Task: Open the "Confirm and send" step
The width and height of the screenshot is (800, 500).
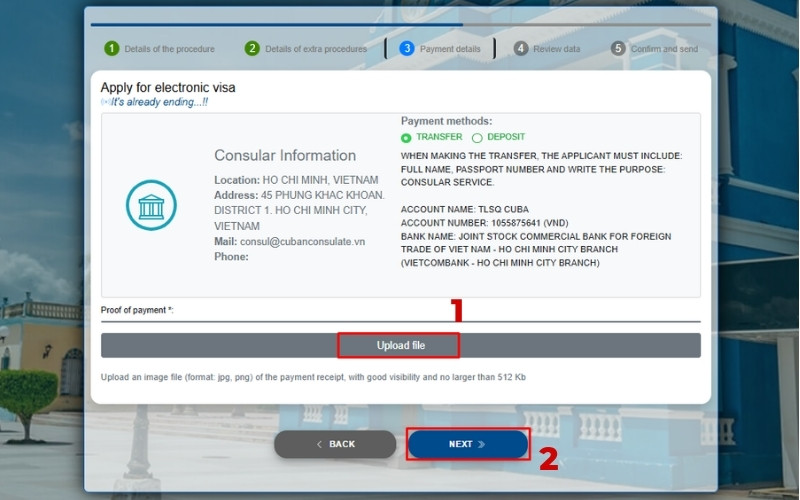Action: pyautogui.click(x=664, y=49)
